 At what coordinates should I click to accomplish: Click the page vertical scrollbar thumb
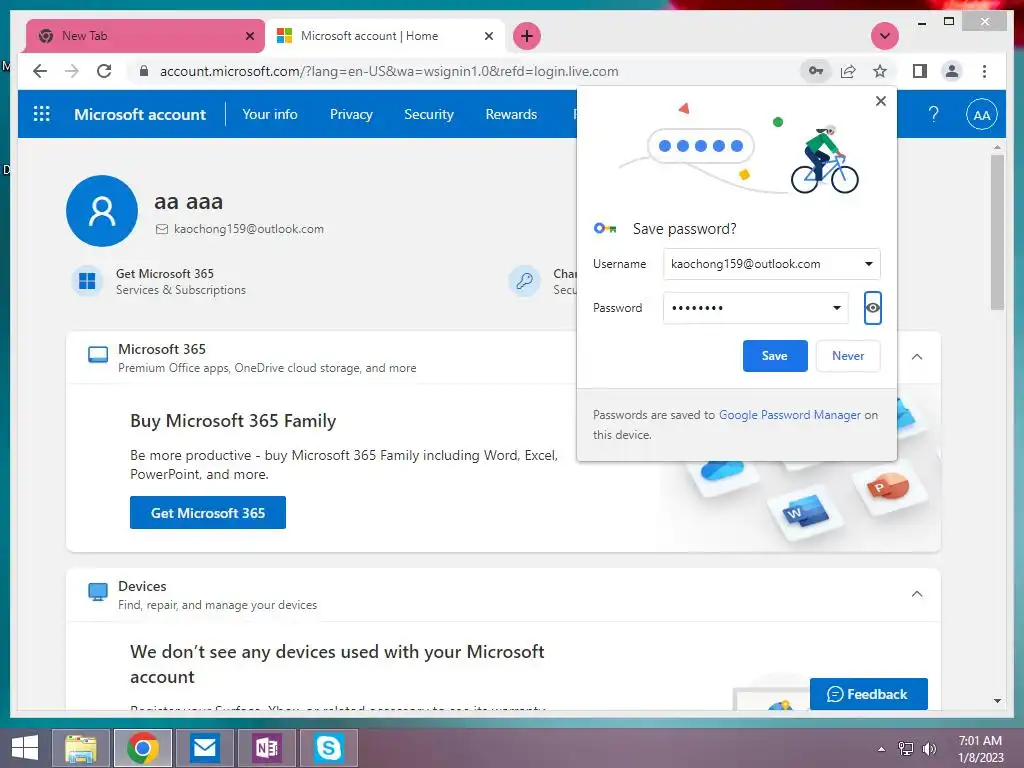(997, 232)
